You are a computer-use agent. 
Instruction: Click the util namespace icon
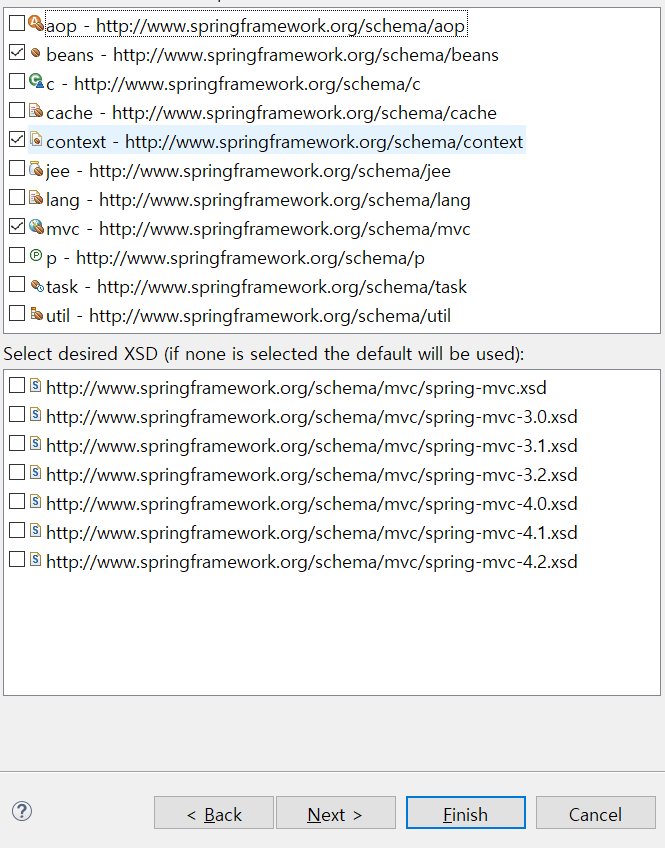click(36, 314)
